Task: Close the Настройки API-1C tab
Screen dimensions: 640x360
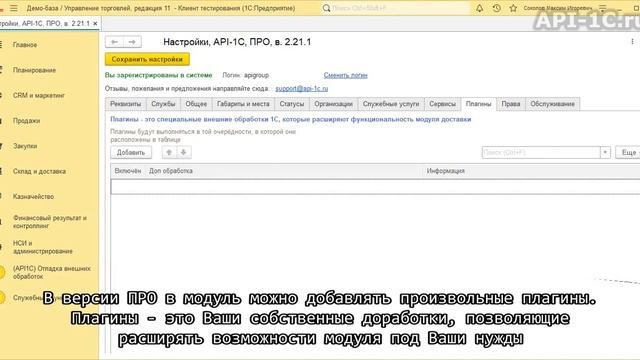Action: coord(95,24)
